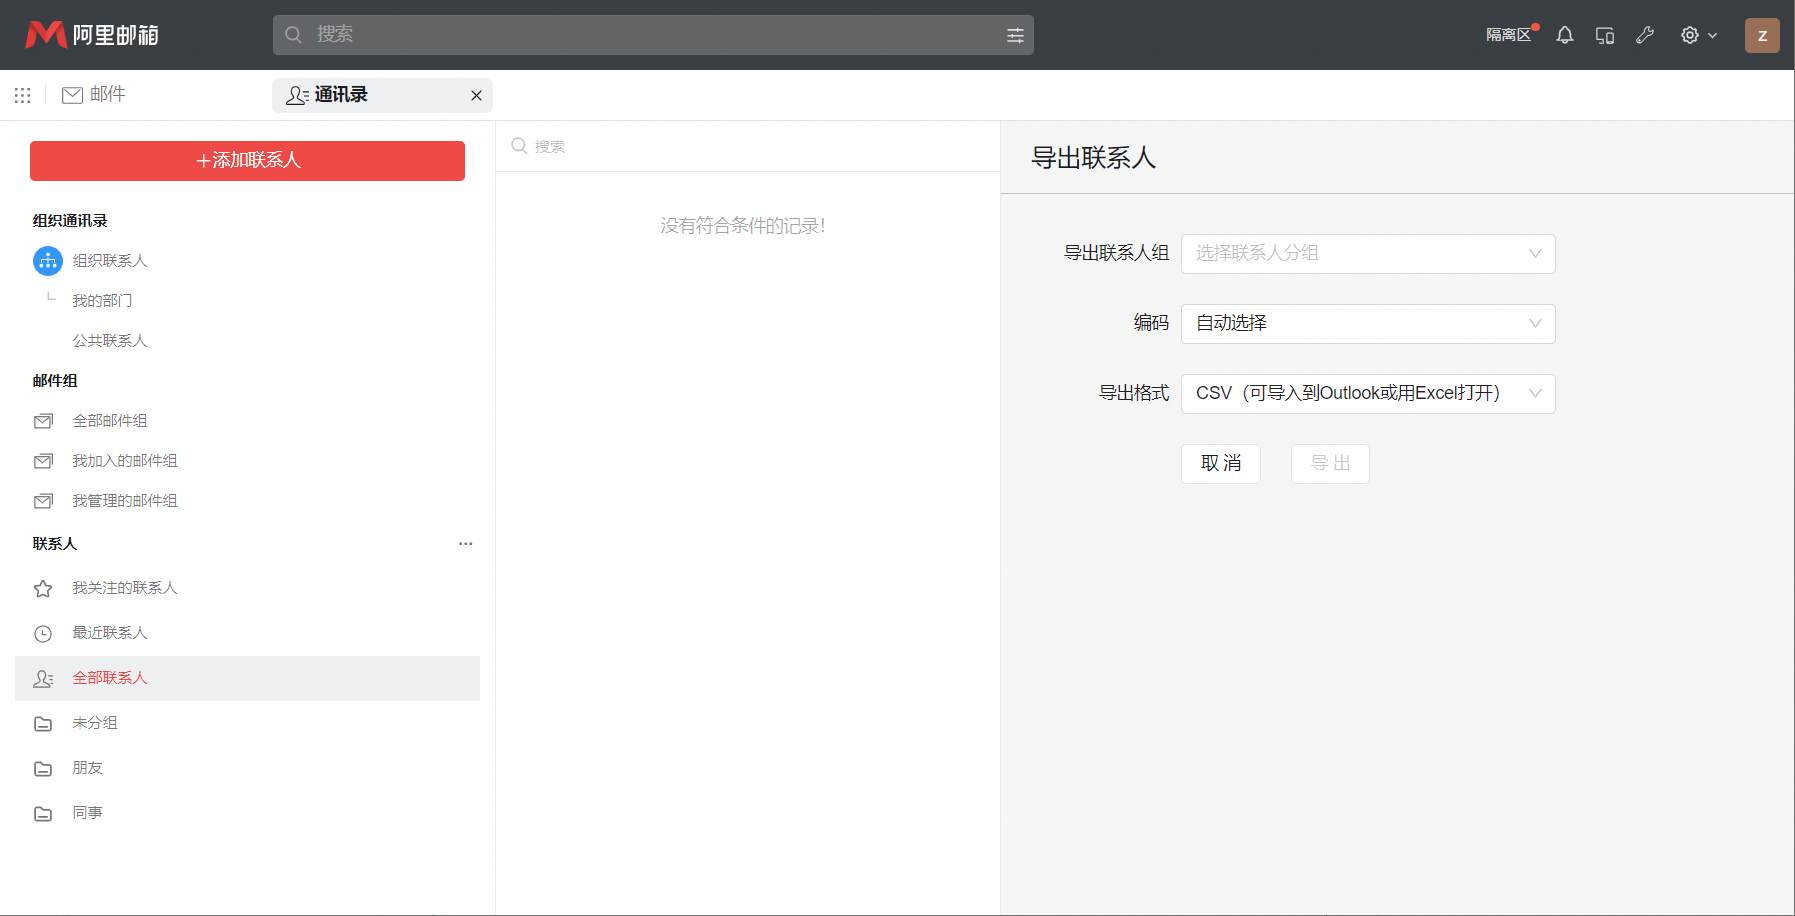
Task: Open the settings gear menu
Action: tap(1697, 35)
